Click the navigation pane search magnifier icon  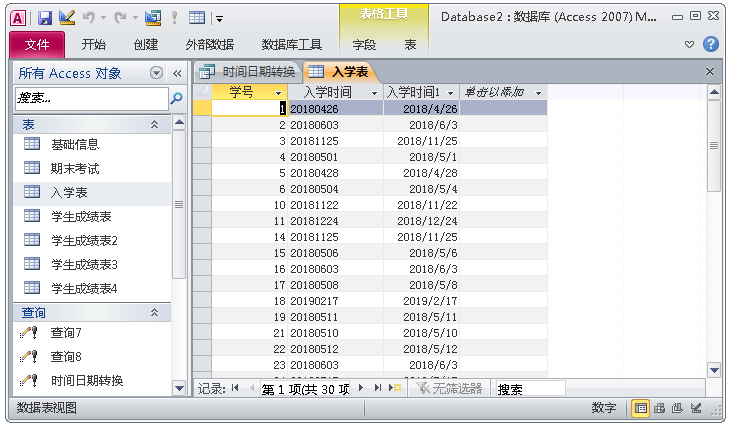click(x=177, y=98)
